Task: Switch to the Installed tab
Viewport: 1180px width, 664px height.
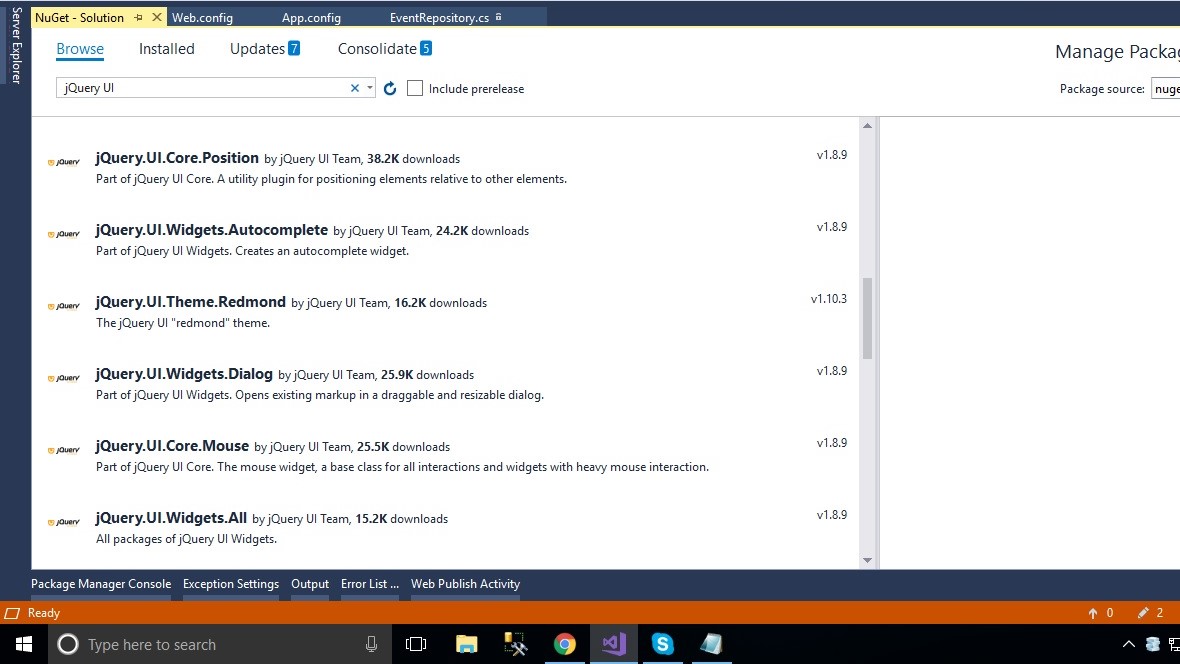Action: tap(166, 48)
